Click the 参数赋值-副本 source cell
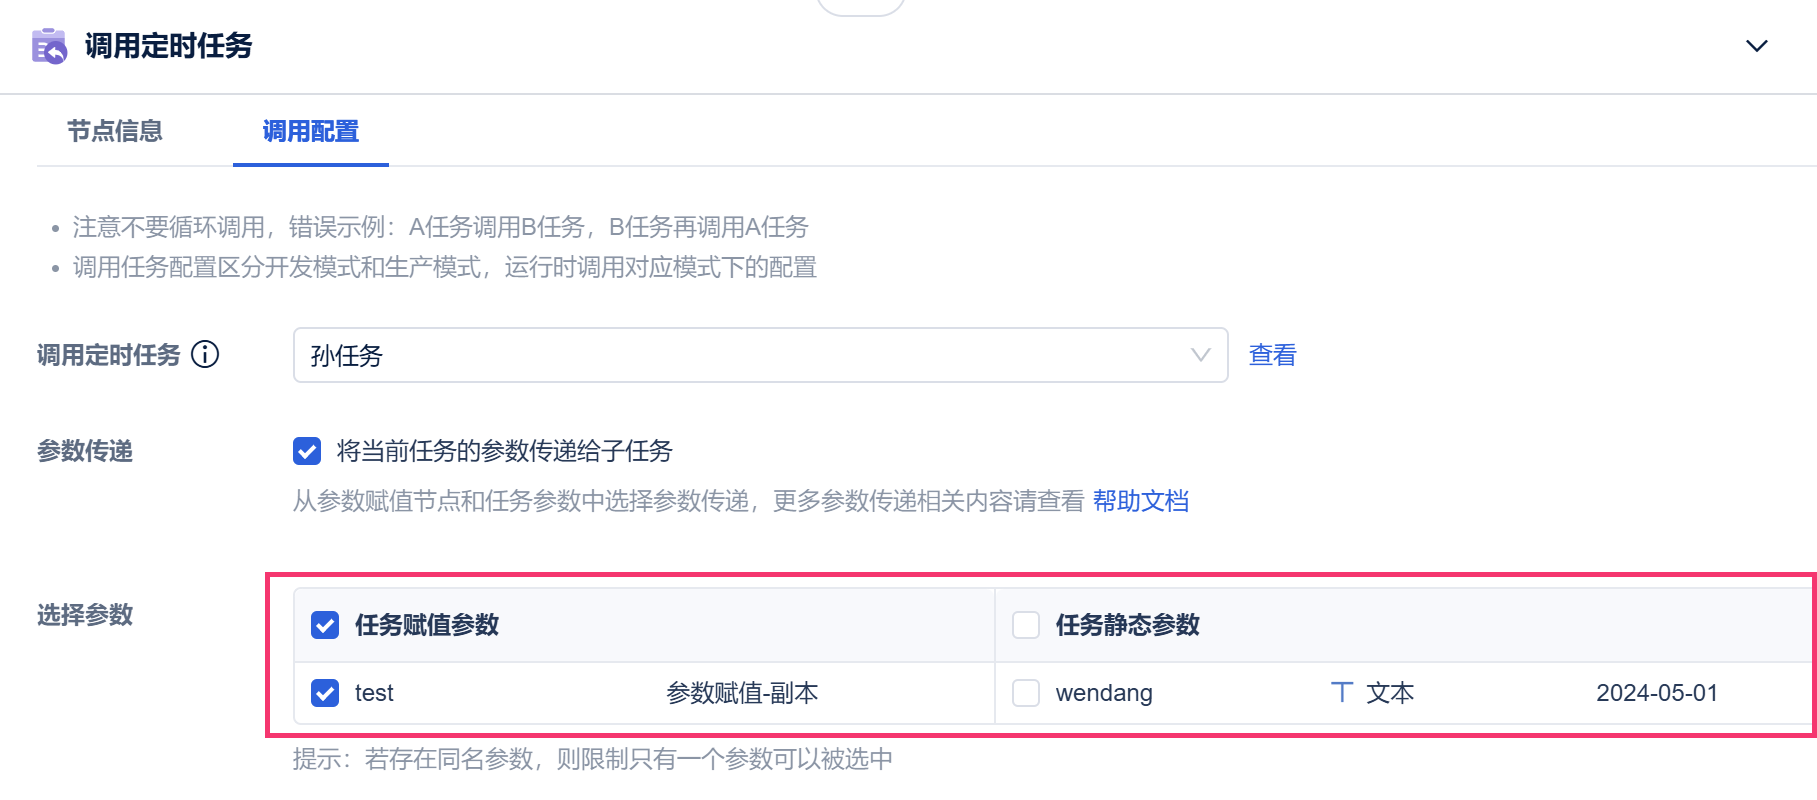 pos(742,693)
